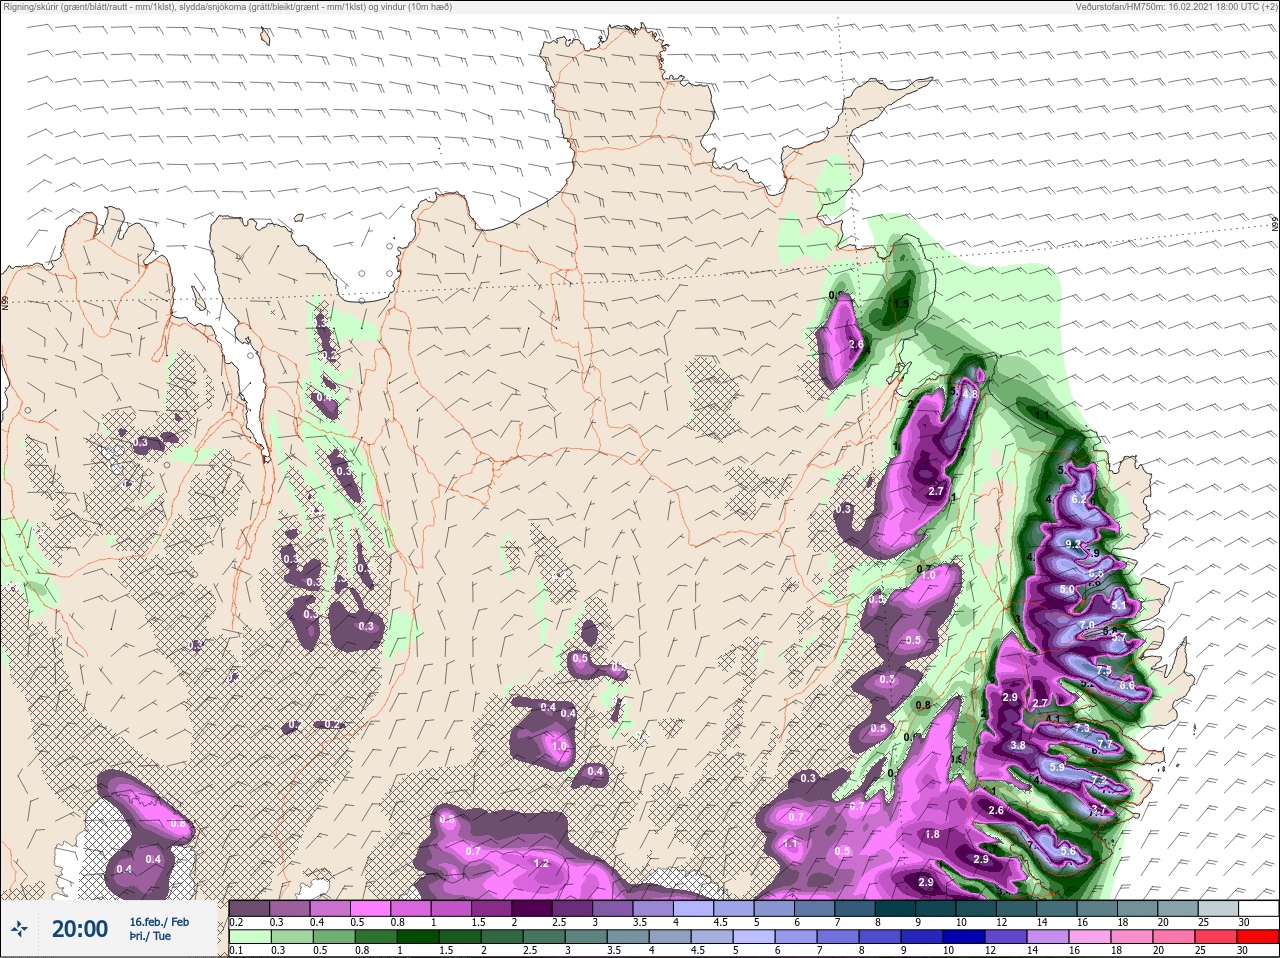Click the map title starting 'Rigning/skúrir'

click(227, 6)
